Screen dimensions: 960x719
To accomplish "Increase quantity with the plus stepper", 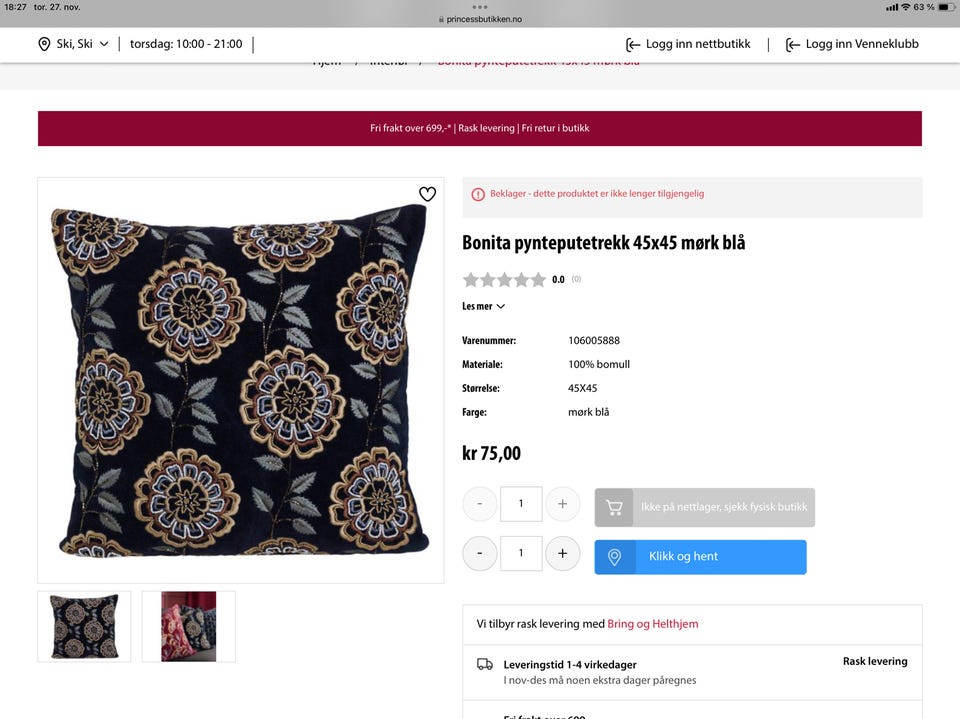I will 563,504.
